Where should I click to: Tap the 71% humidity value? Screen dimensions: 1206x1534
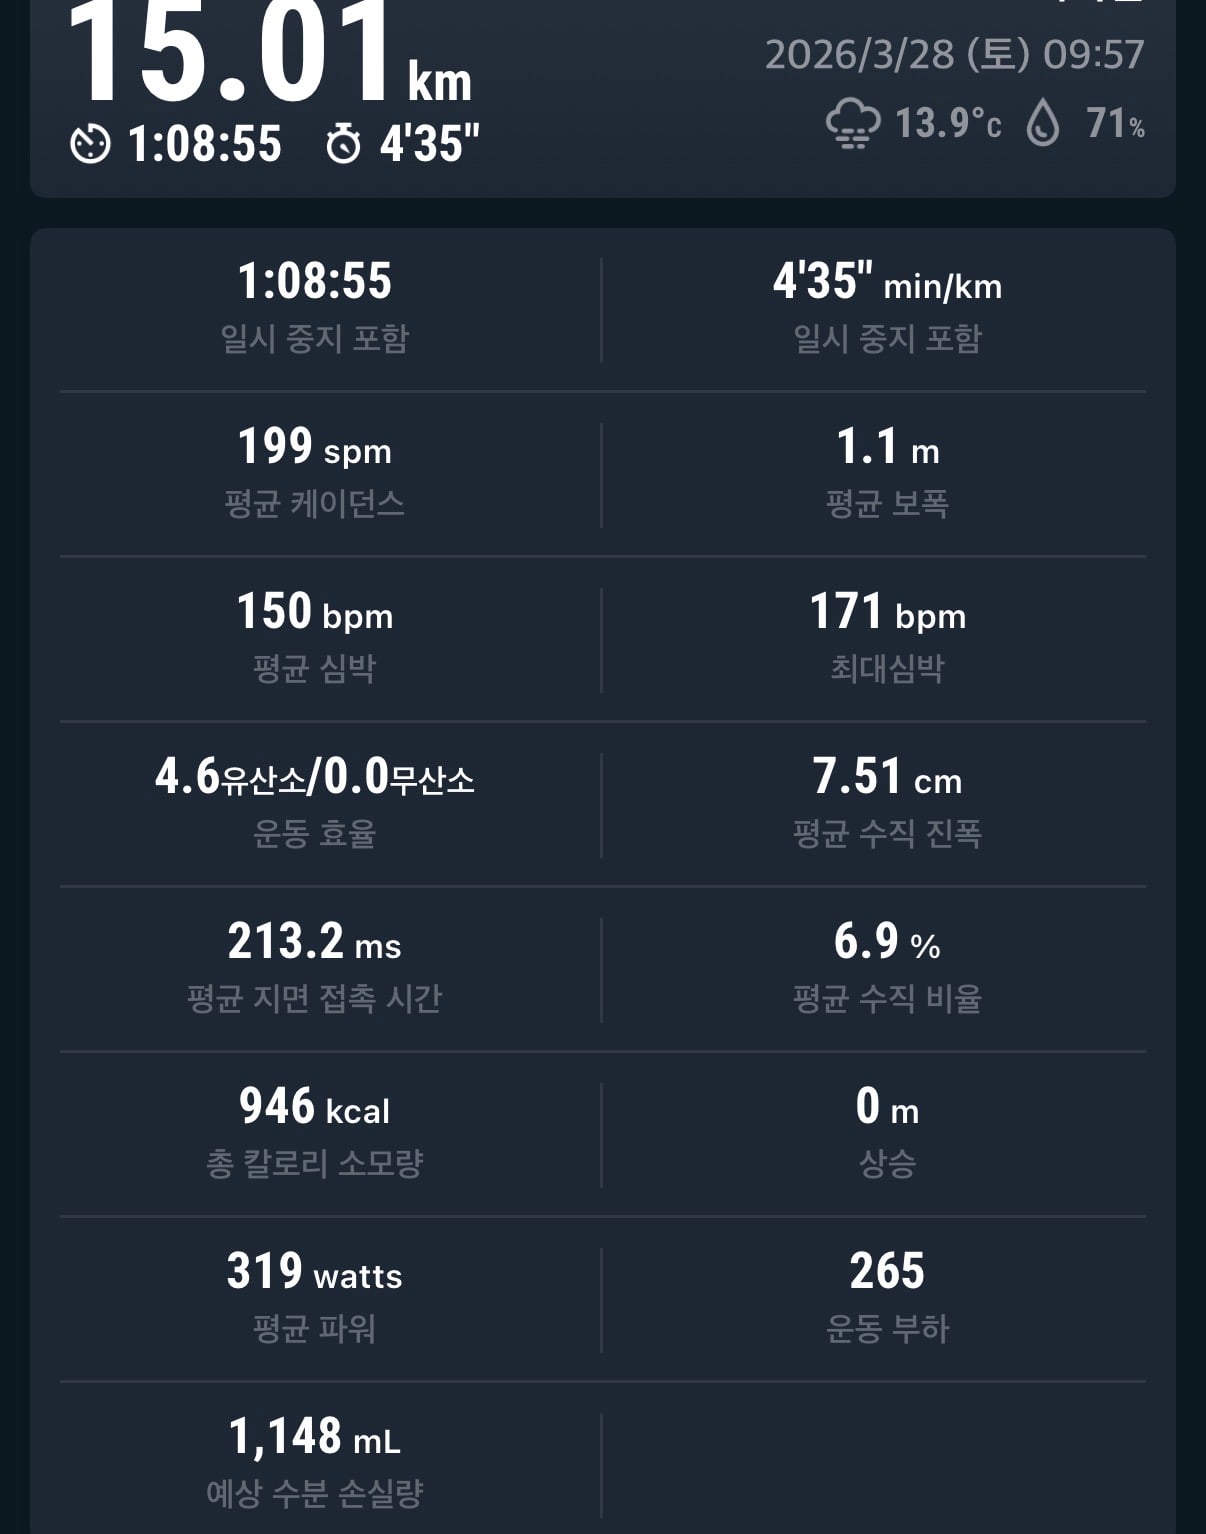pos(1115,124)
